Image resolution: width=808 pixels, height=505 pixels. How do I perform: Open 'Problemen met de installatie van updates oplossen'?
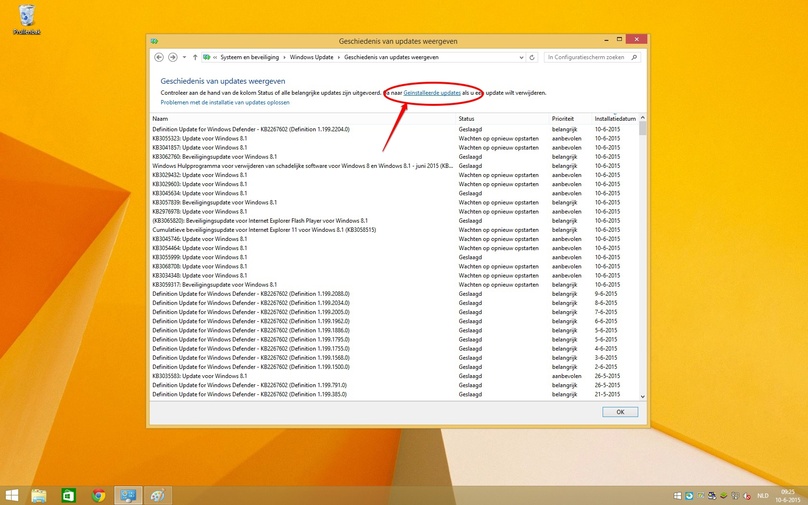click(225, 103)
